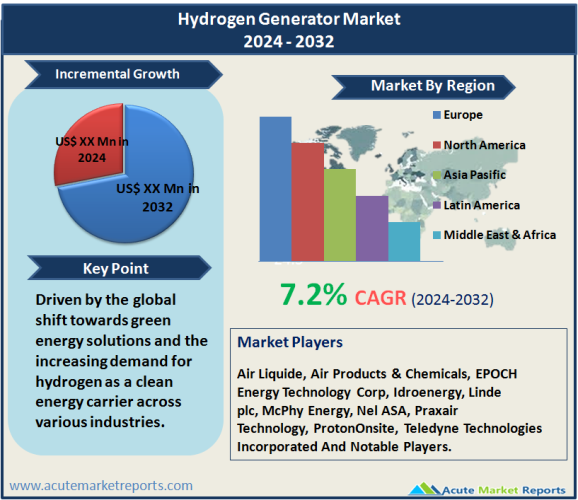Viewport: 578px width, 500px height.
Task: Click the Hydrogen Generator Market title
Action: [x=289, y=19]
